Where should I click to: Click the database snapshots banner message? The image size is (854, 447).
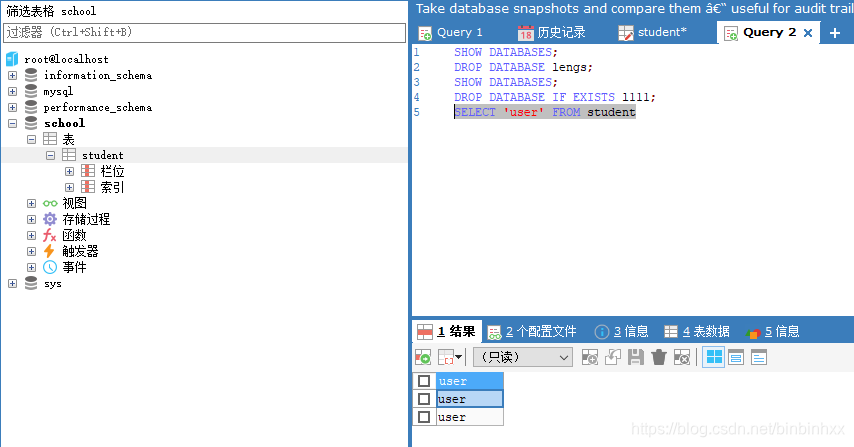click(634, 9)
